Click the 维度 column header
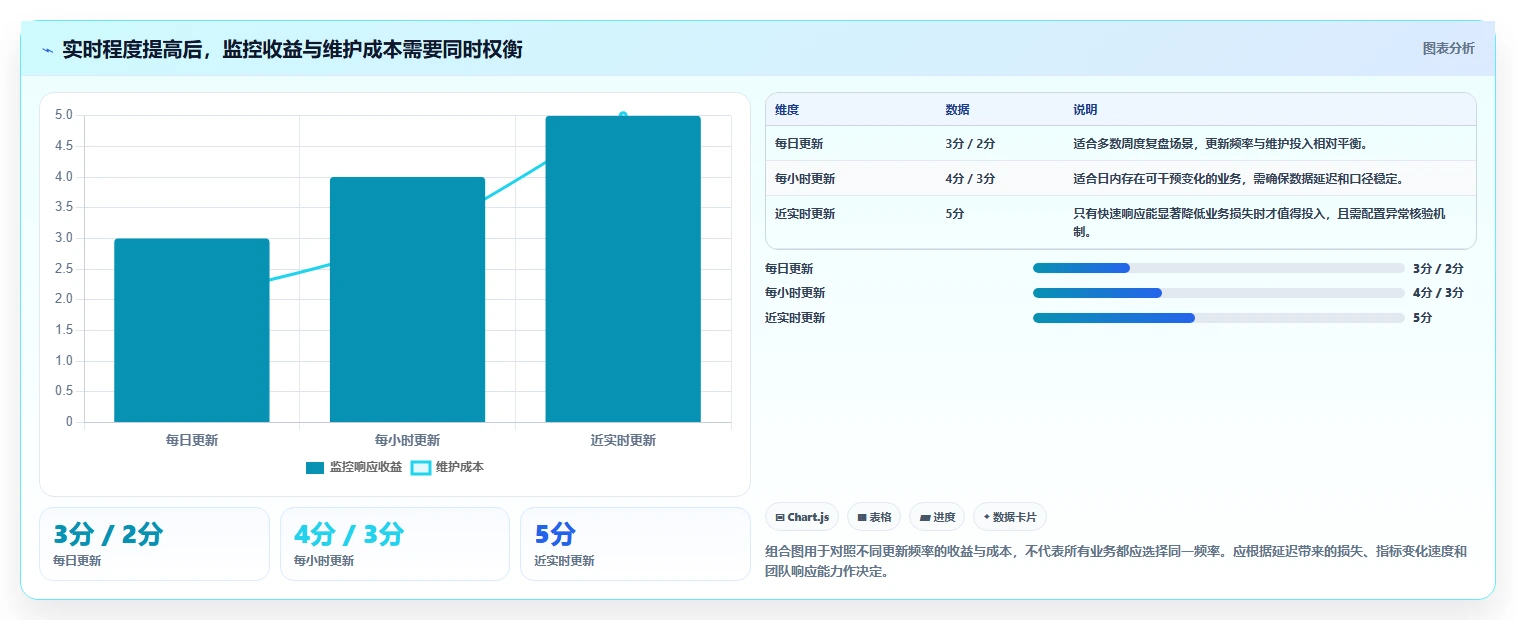 [787, 110]
